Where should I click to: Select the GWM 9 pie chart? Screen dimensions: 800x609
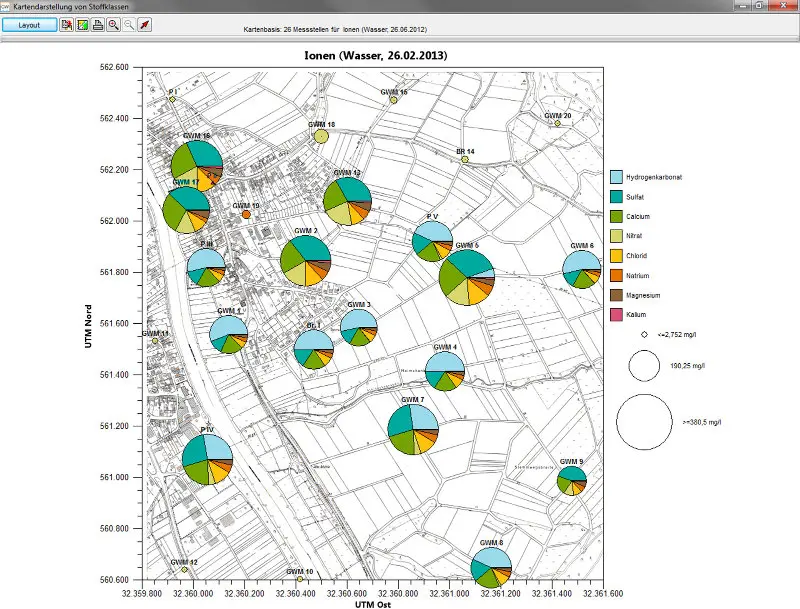(571, 480)
